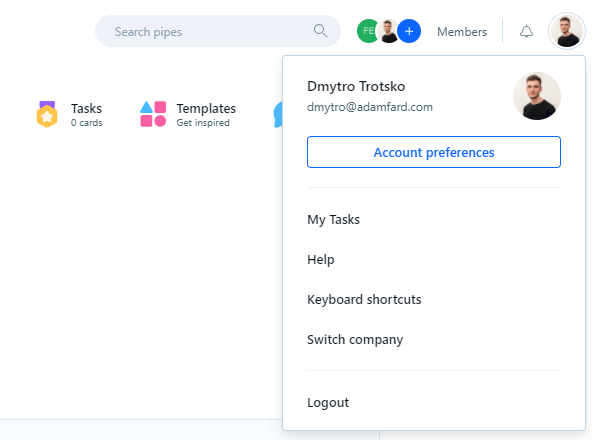Select the green FE member avatar

[367, 31]
